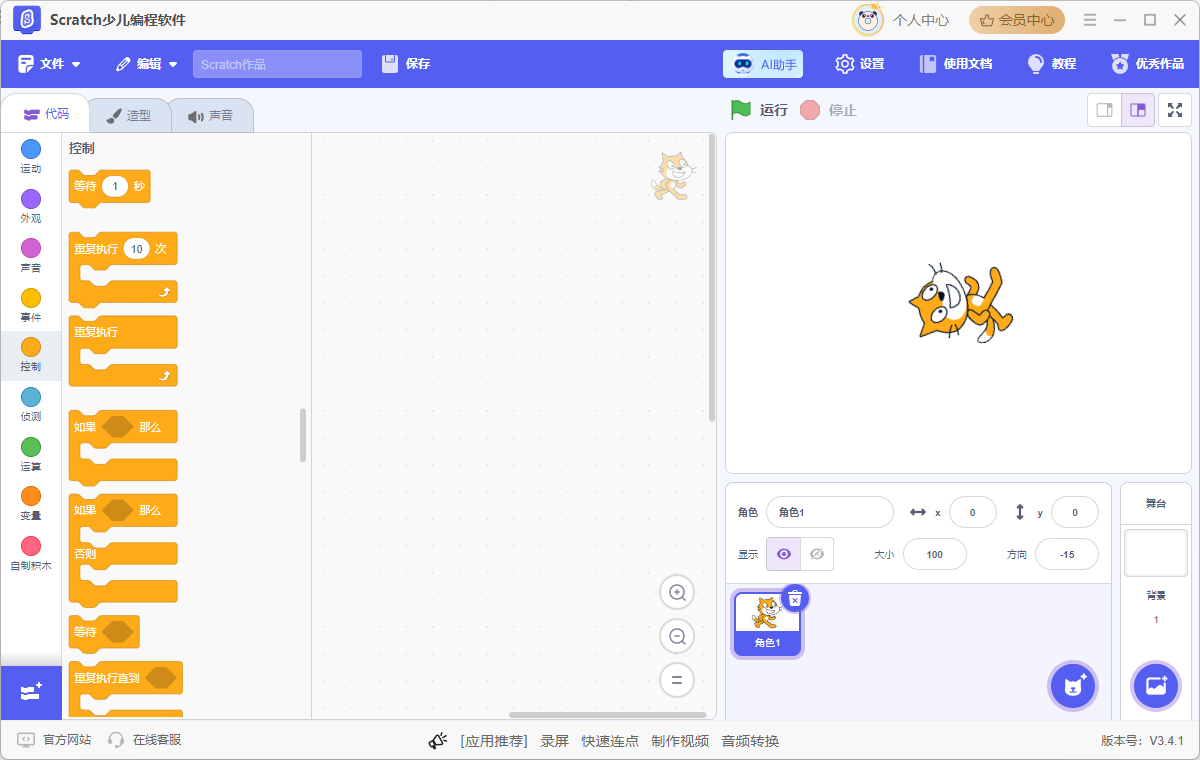This screenshot has height=760, width=1200.
Task: Click the 大小 size field 100
Action: point(935,554)
